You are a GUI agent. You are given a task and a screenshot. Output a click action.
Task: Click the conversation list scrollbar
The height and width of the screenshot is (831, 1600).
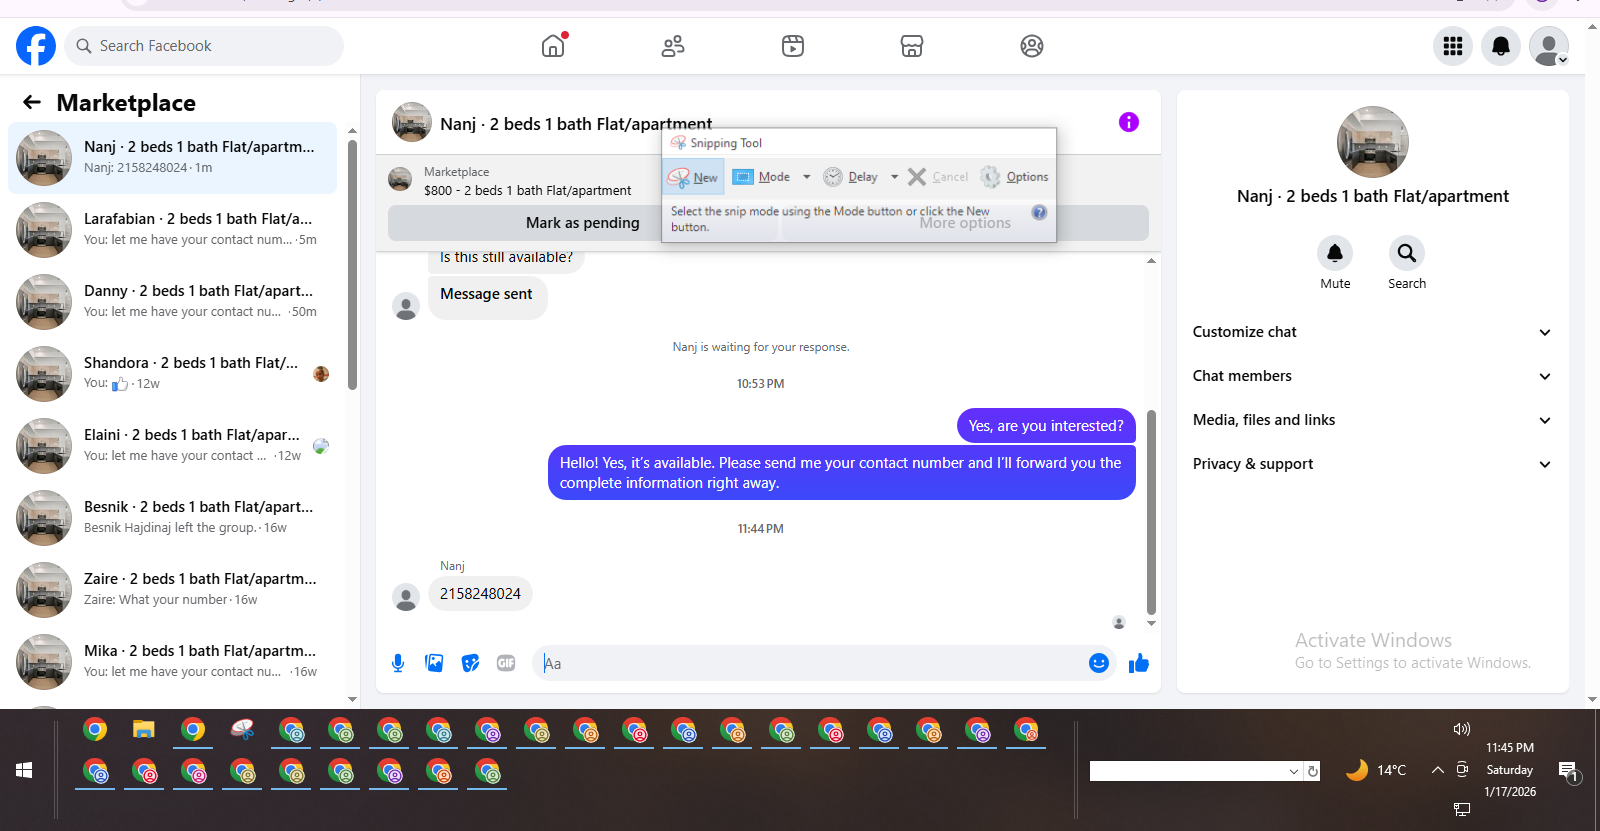pyautogui.click(x=352, y=265)
